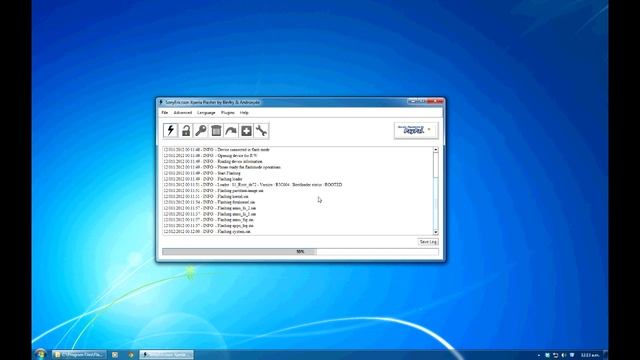This screenshot has height=360, width=640.
Task: Click the volume icon in system tray
Action: (x=564, y=355)
